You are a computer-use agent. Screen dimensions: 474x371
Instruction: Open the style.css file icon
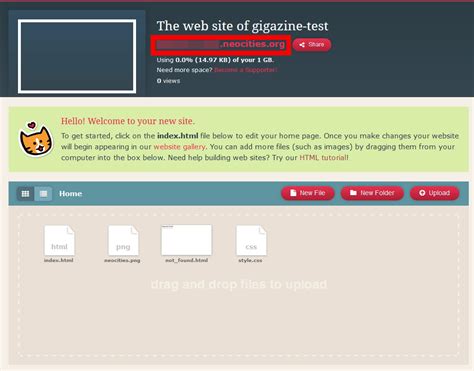click(251, 241)
